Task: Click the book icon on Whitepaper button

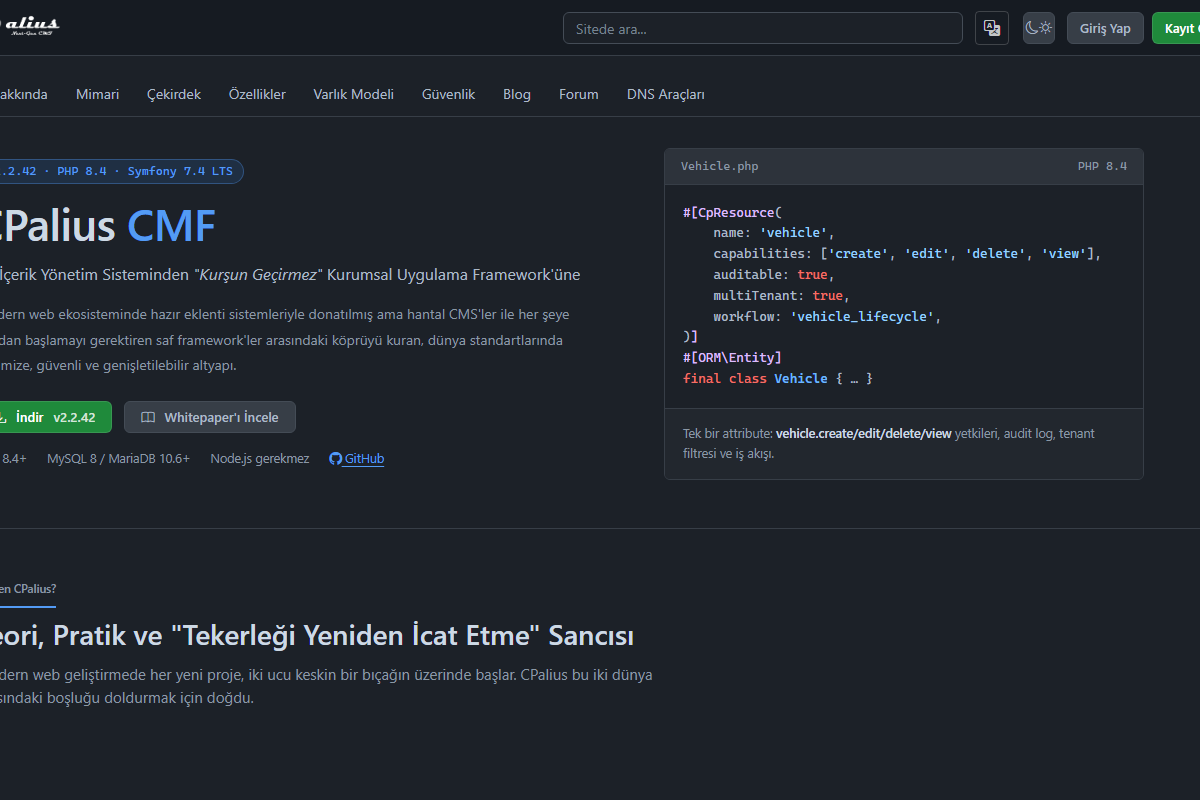Action: click(148, 417)
